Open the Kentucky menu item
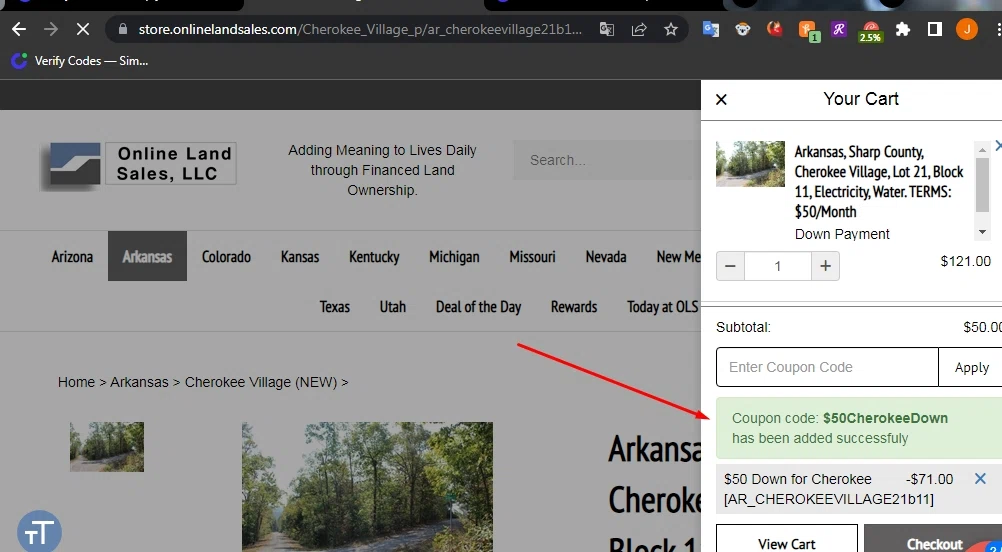This screenshot has height=552, width=1002. 374,257
